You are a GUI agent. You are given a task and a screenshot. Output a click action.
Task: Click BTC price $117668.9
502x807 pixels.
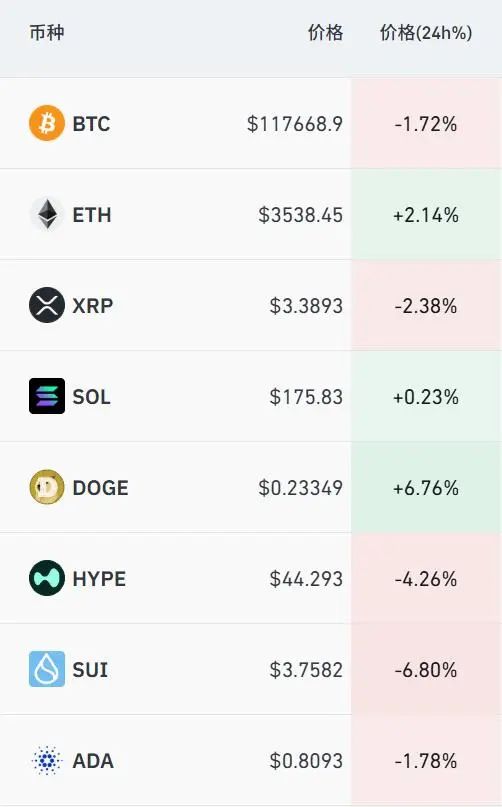point(295,124)
